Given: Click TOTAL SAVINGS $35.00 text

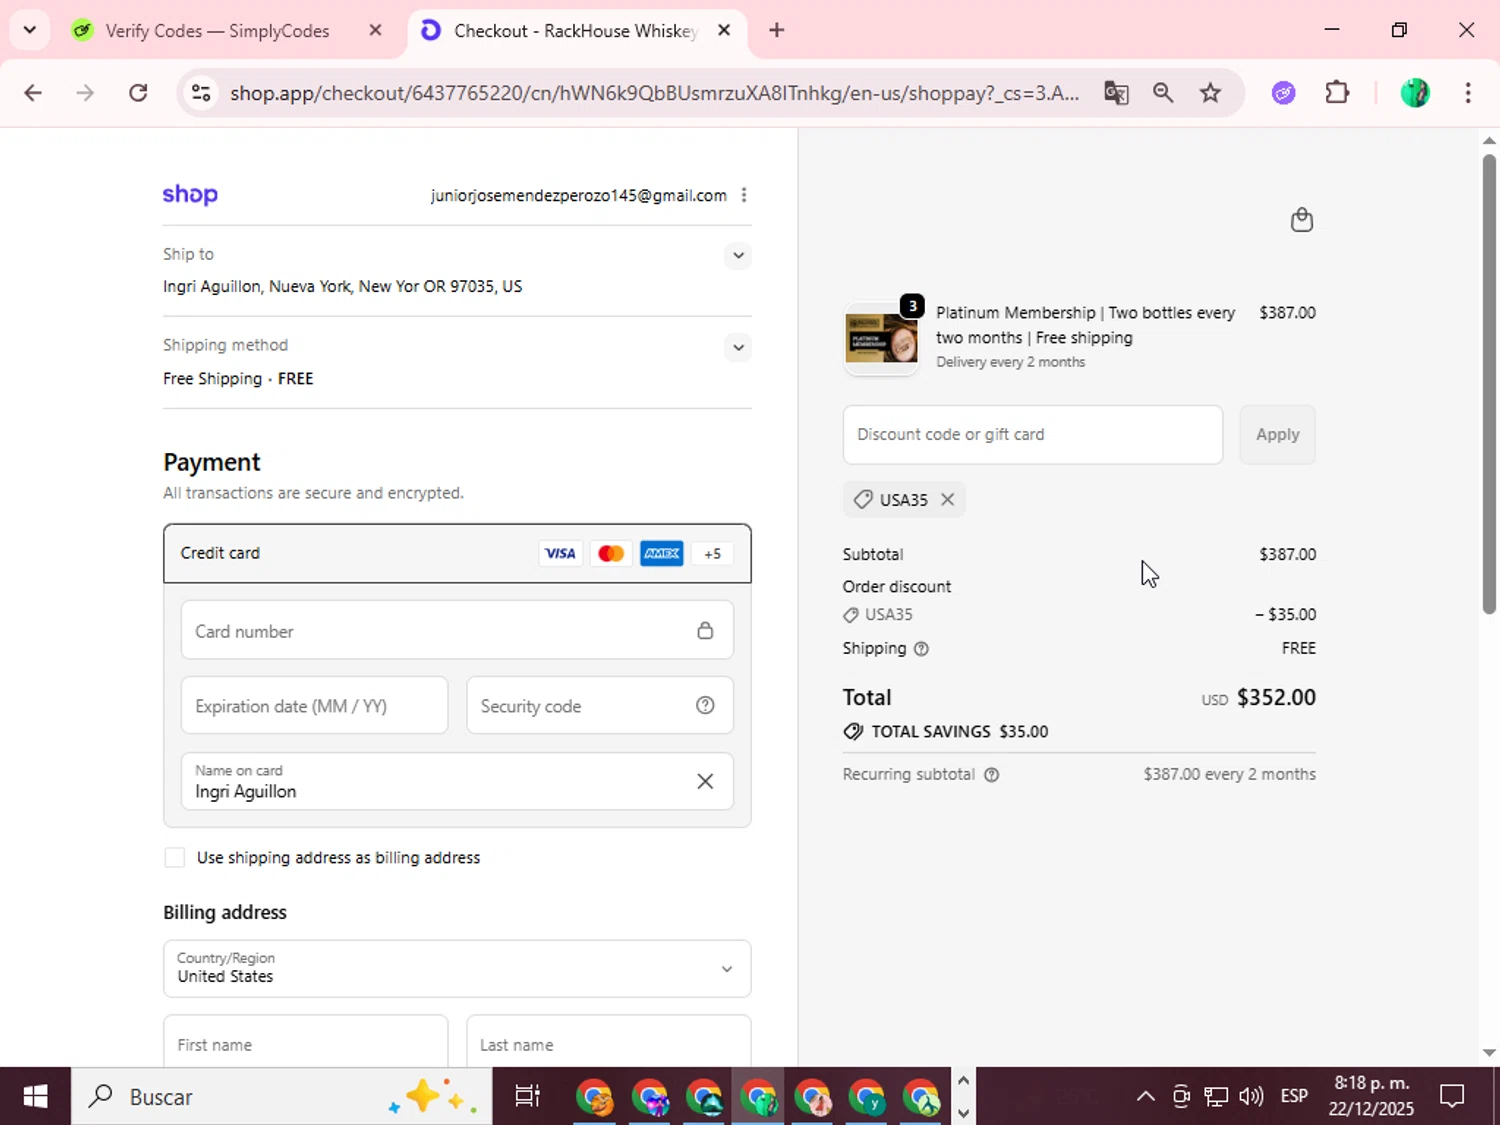Looking at the screenshot, I should [x=959, y=732].
